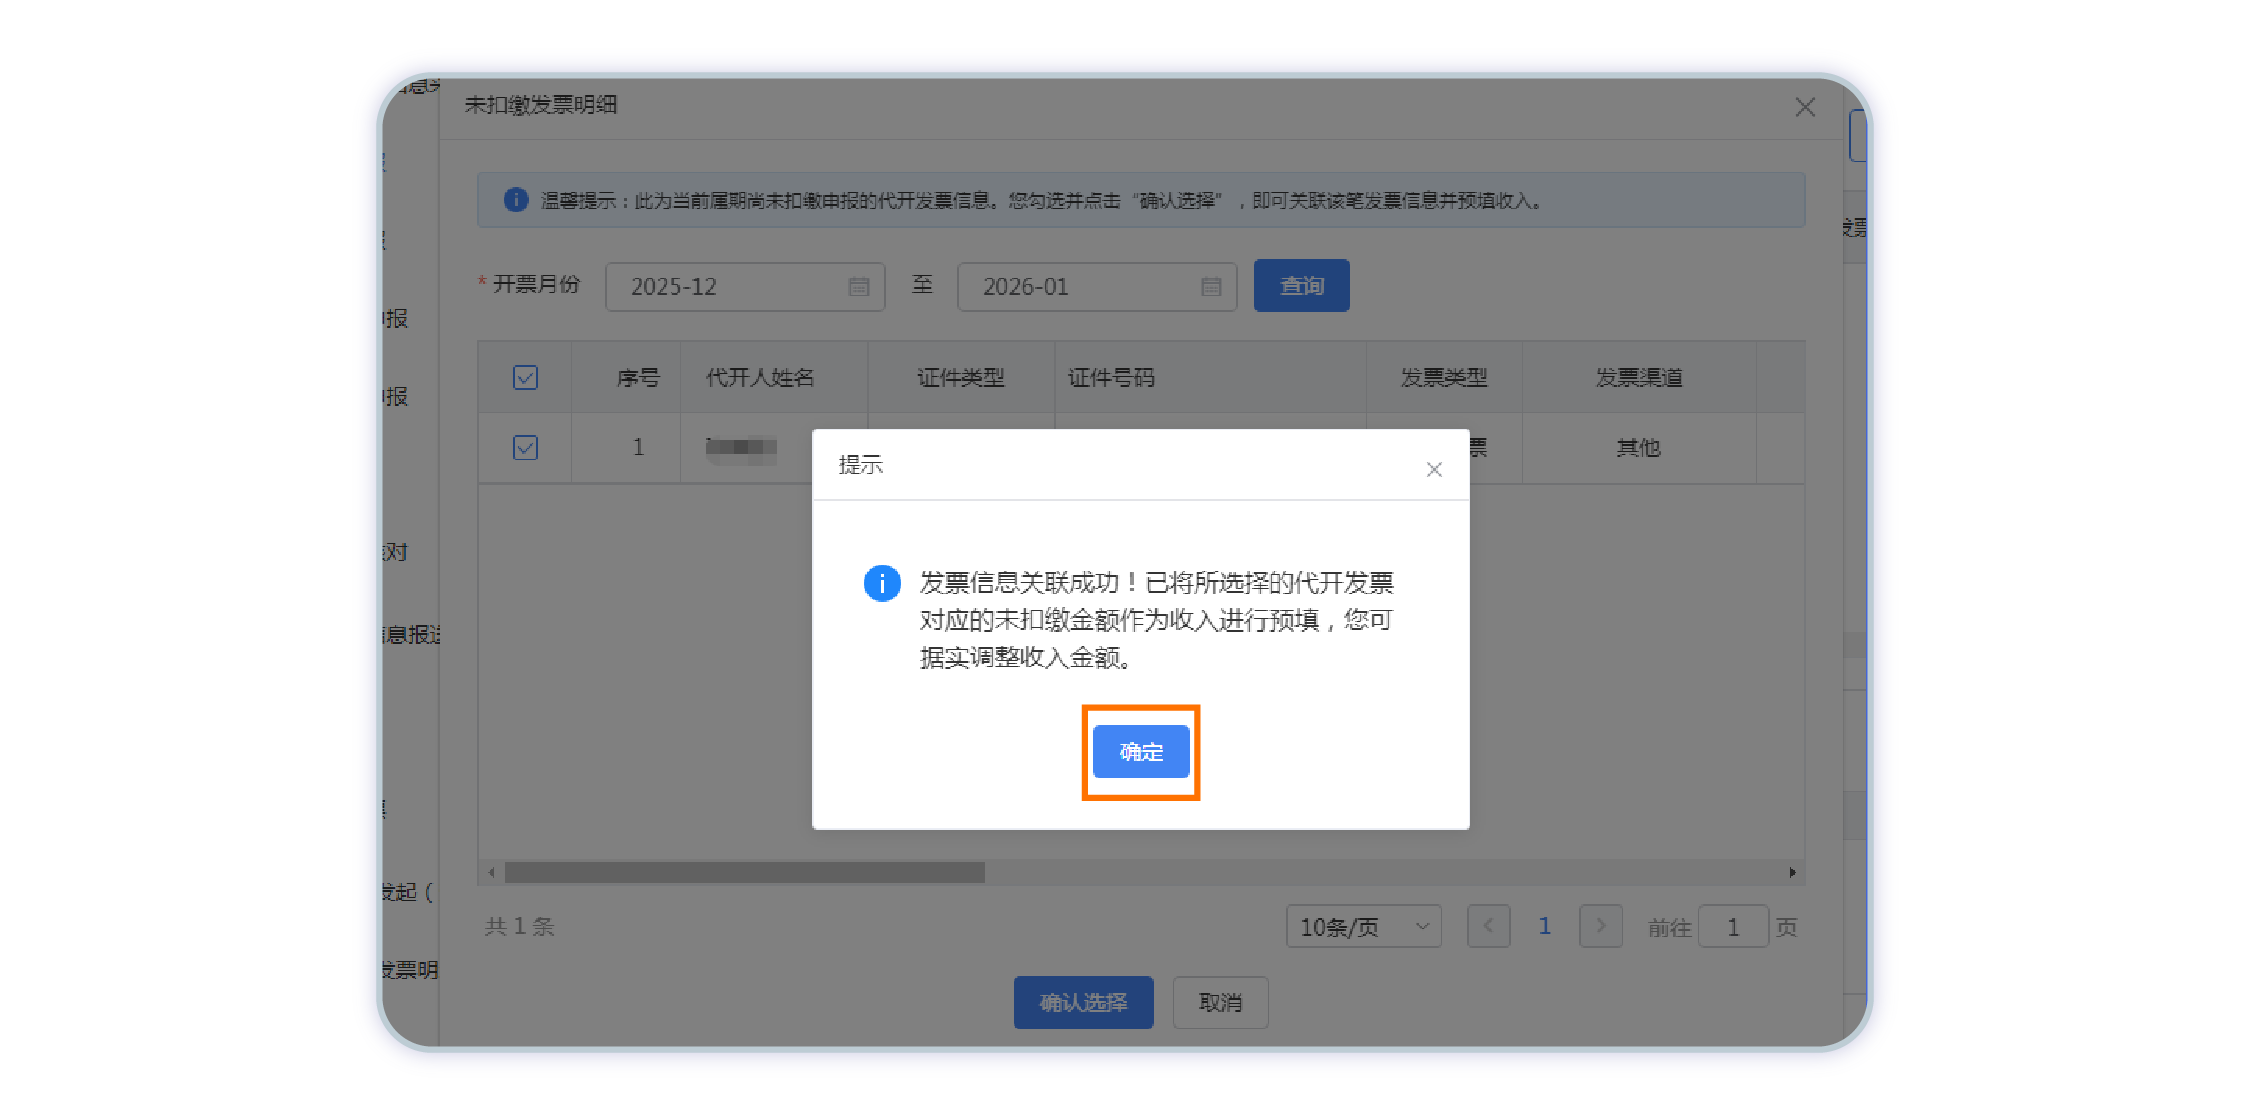Open the 10条/页 page size dropdown
Viewport: 2250px width, 1116px height.
pos(1364,927)
